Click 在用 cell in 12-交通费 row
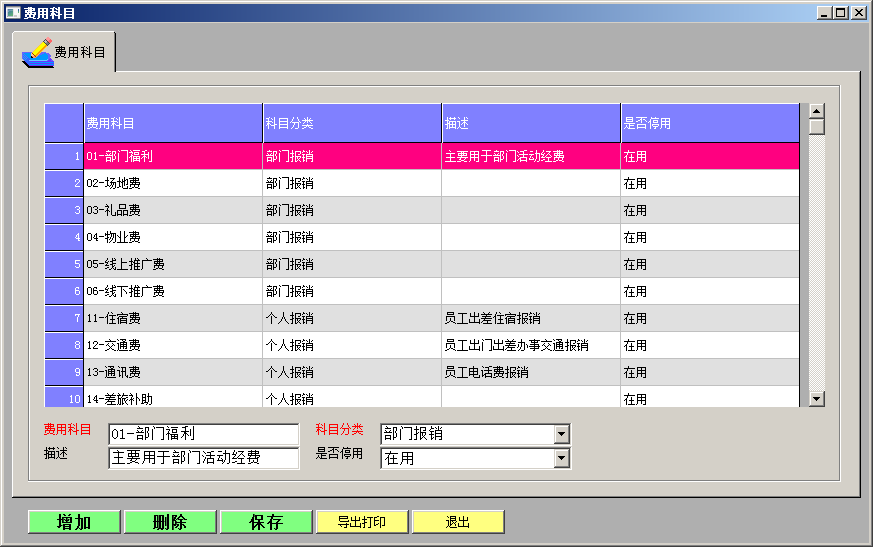873x547 pixels. pos(710,345)
